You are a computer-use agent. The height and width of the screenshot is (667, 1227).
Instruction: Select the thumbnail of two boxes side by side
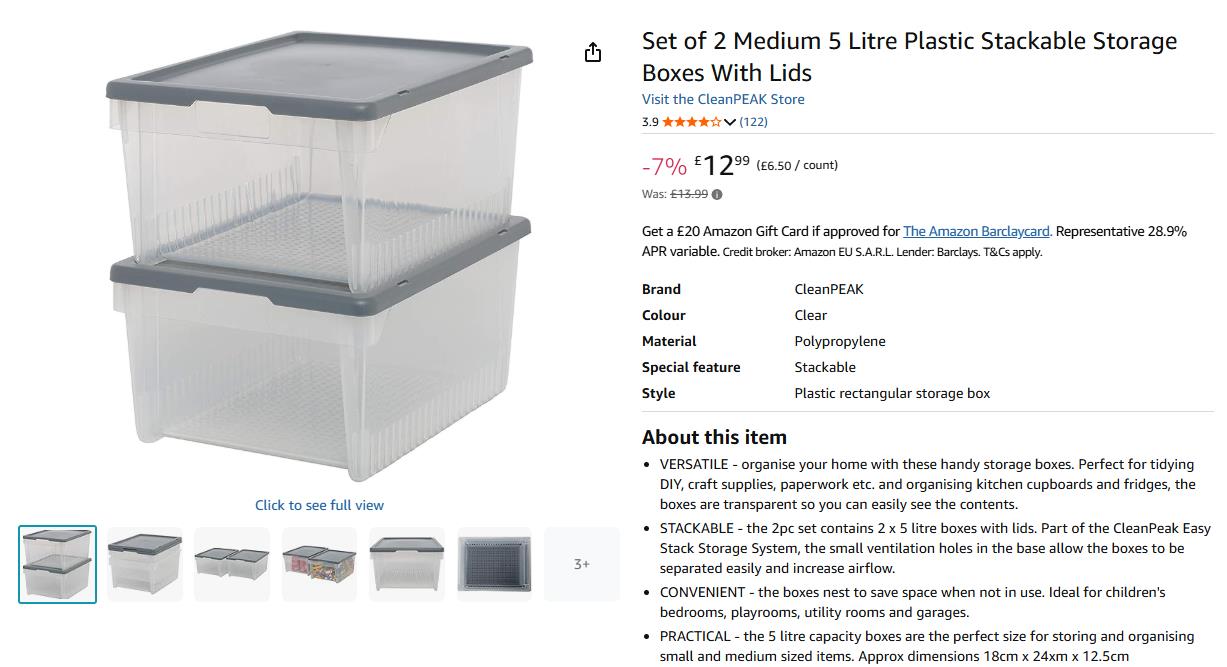point(232,564)
